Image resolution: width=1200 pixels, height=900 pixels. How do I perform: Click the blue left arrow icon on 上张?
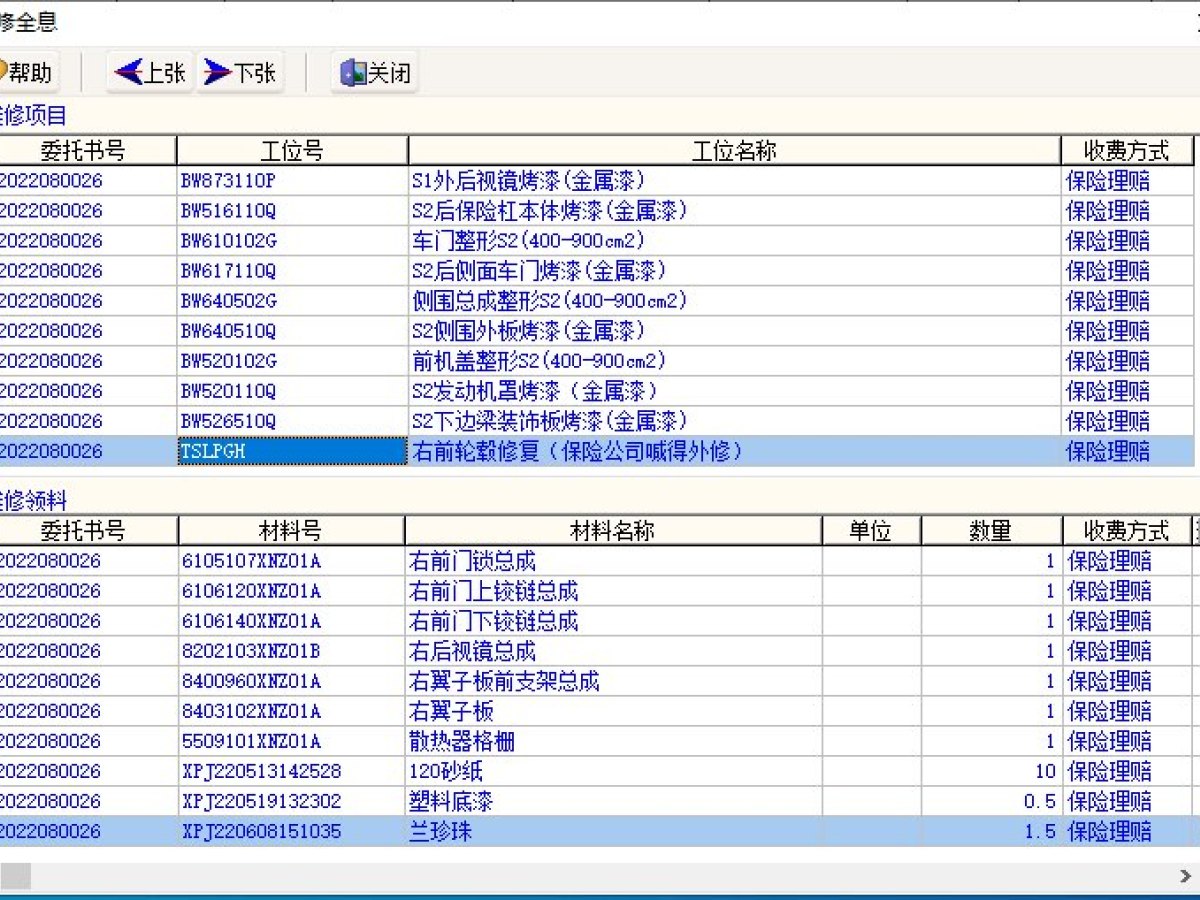coord(129,73)
